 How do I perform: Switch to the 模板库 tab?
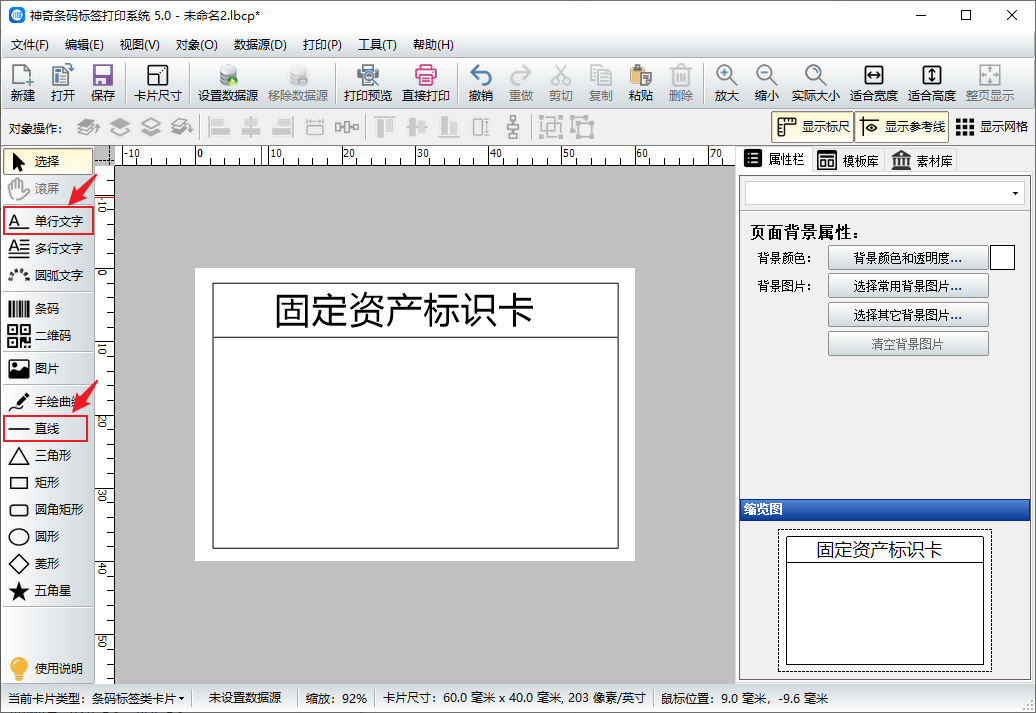(x=848, y=160)
